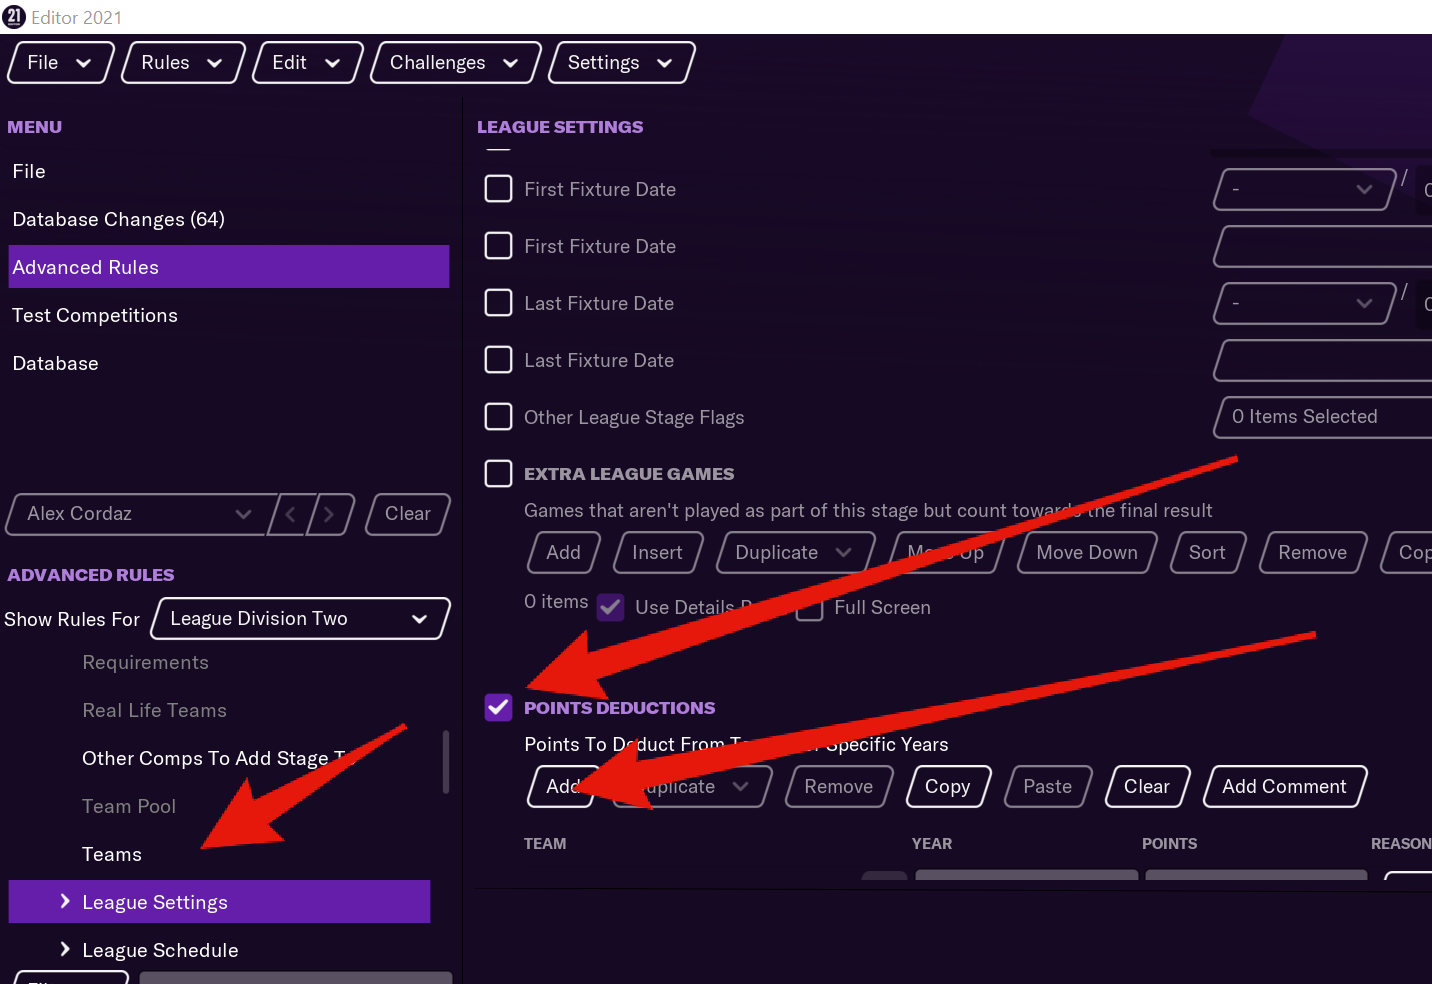
Task: Check the Extra League Games option
Action: tap(498, 473)
